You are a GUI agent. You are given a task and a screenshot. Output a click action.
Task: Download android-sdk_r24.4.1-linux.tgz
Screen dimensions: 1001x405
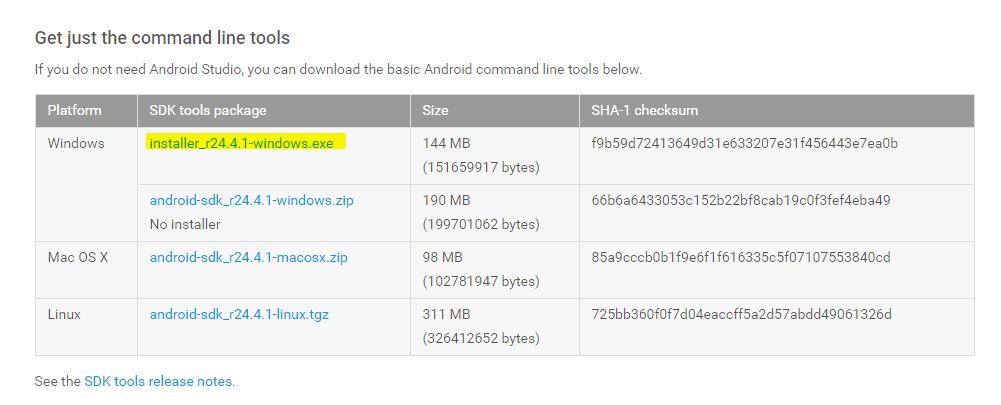click(239, 314)
